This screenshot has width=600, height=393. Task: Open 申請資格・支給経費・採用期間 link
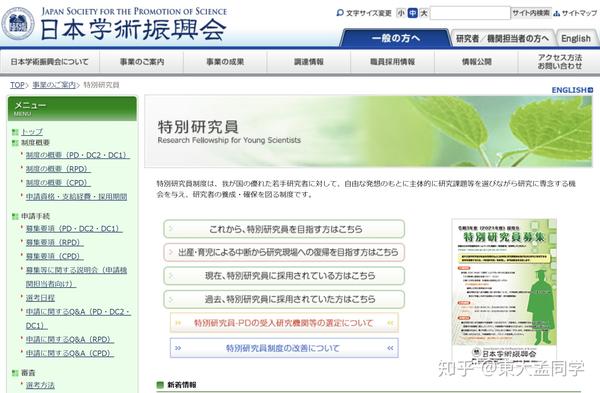pos(77,197)
